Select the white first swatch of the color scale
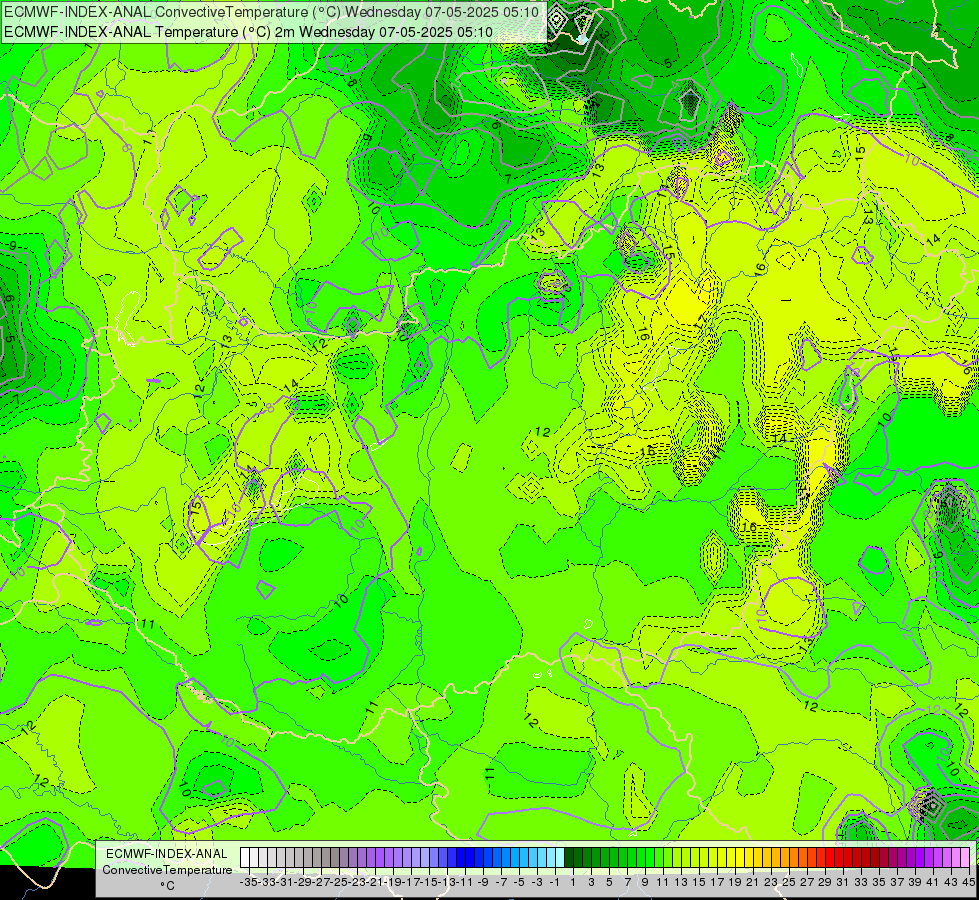The width and height of the screenshot is (979, 900). click(245, 858)
